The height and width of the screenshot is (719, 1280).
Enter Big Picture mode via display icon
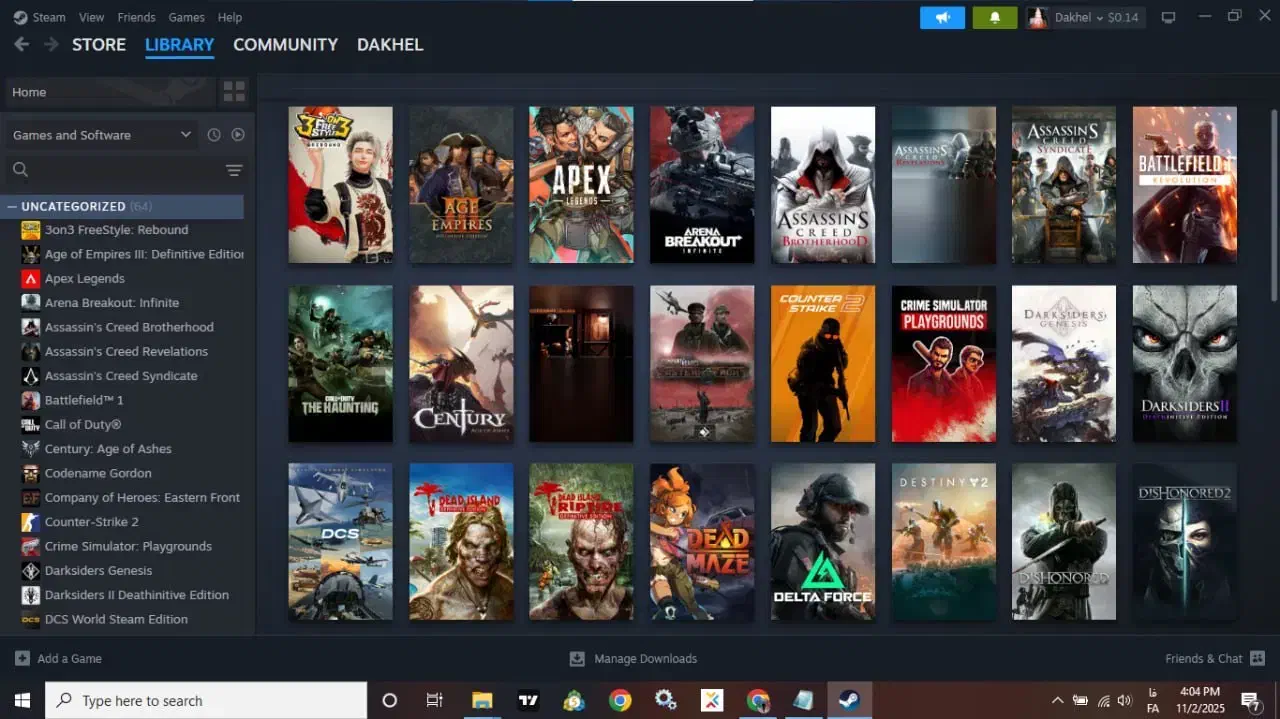pos(1168,17)
